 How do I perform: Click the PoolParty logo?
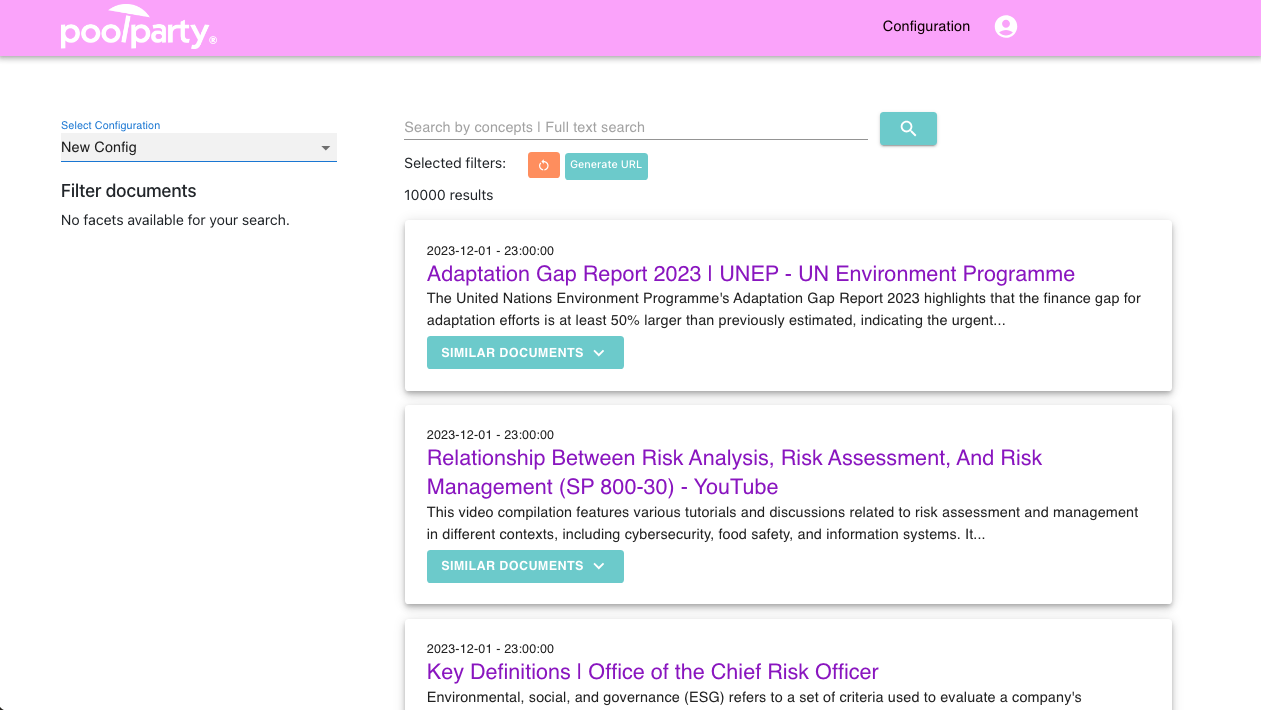pos(138,28)
